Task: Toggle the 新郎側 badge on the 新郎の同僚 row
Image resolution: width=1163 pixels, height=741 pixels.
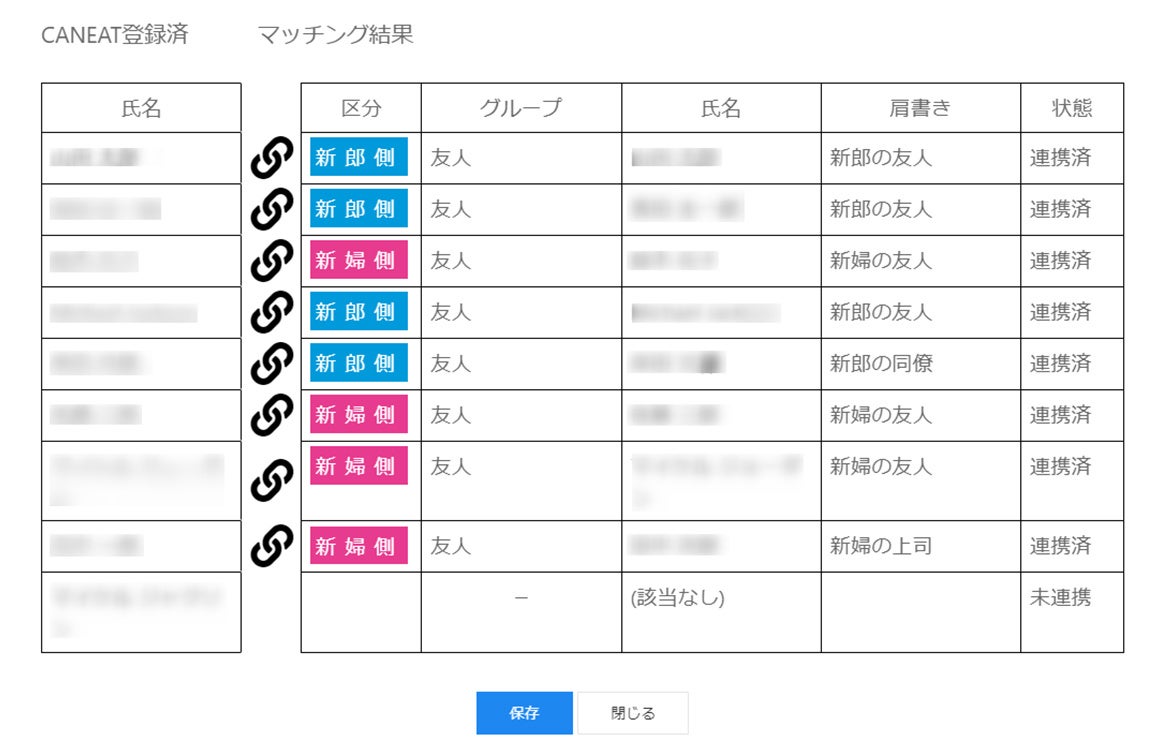Action: coord(357,364)
